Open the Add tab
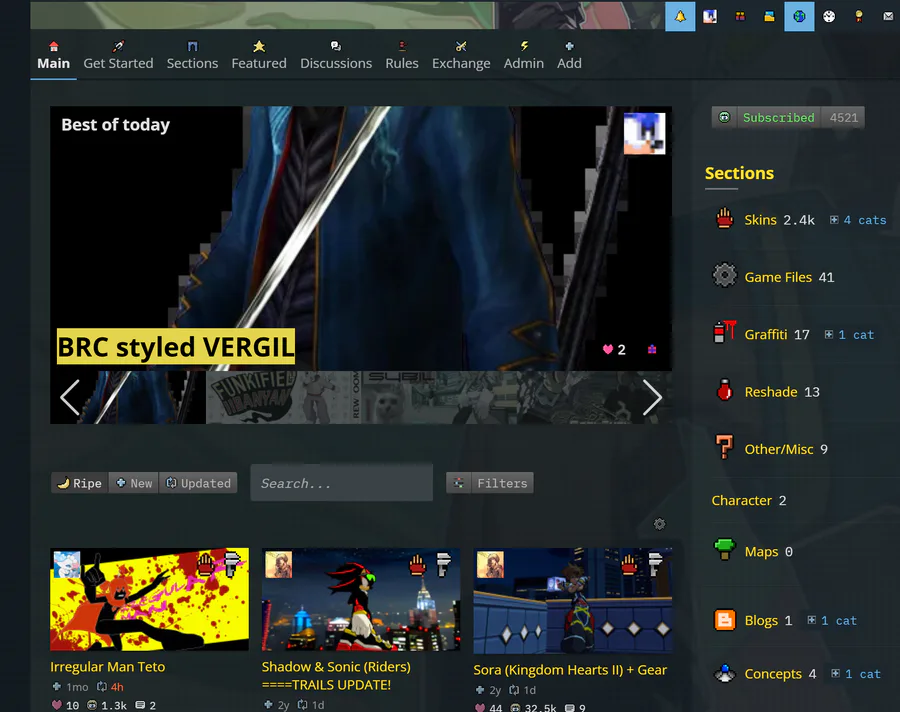The image size is (900, 712). point(569,56)
